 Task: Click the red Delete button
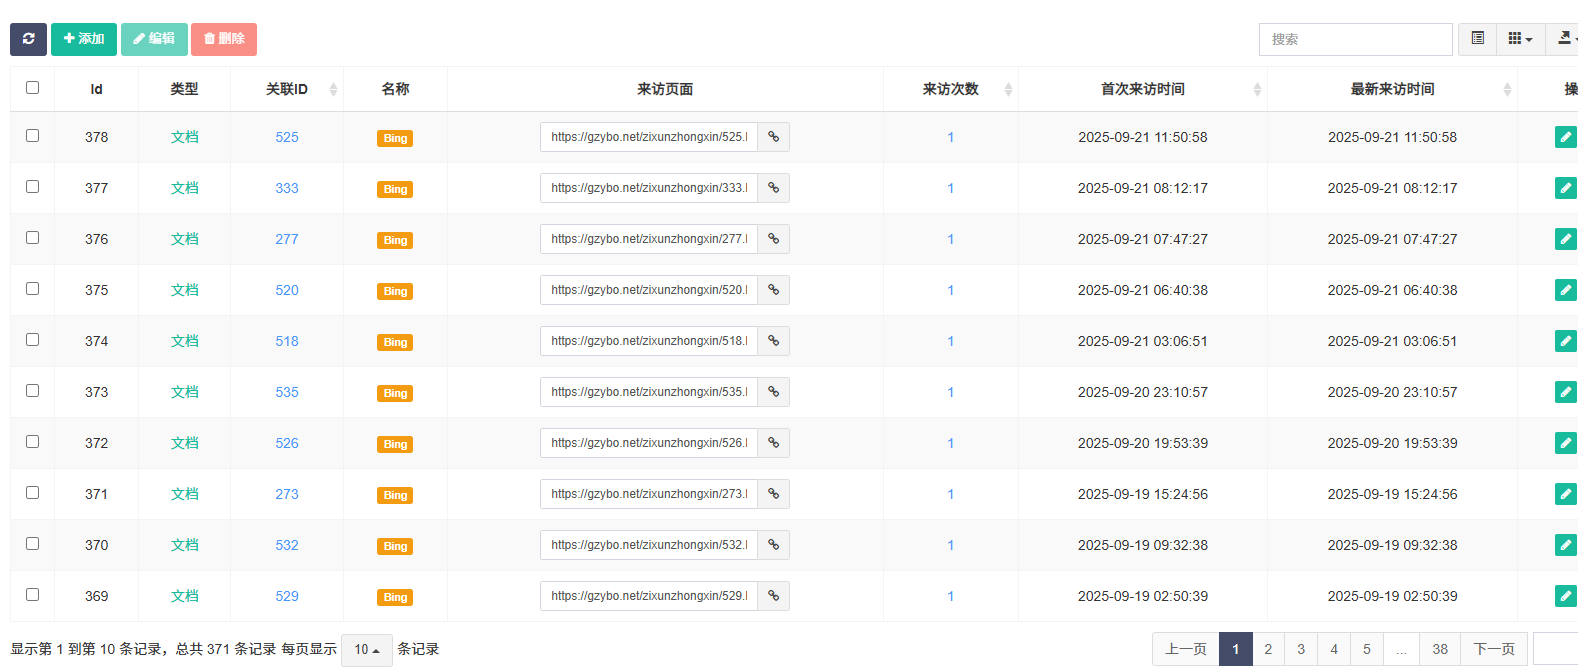point(224,39)
